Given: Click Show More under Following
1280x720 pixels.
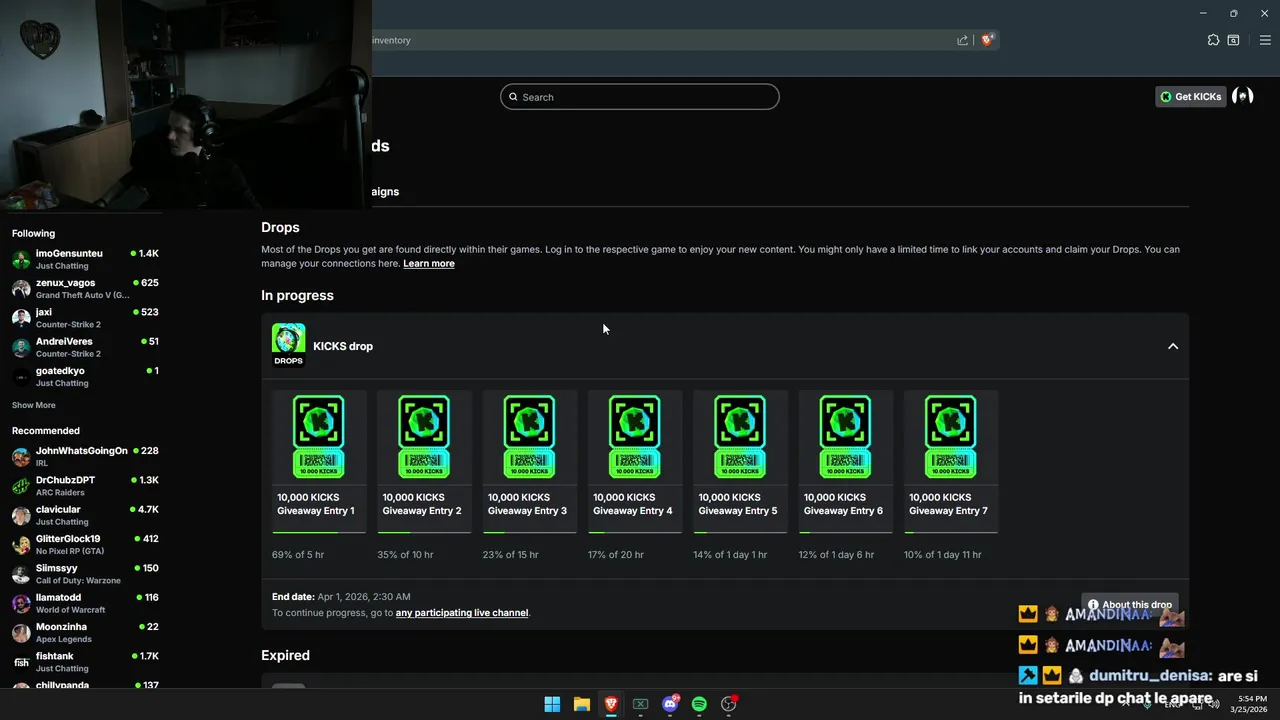Looking at the screenshot, I should pyautogui.click(x=34, y=405).
